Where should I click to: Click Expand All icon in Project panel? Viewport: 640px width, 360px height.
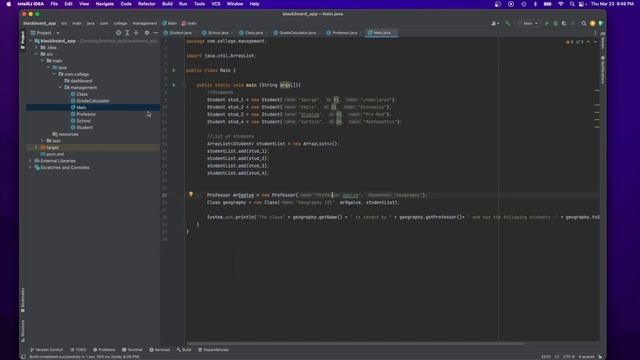pyautogui.click(x=127, y=33)
